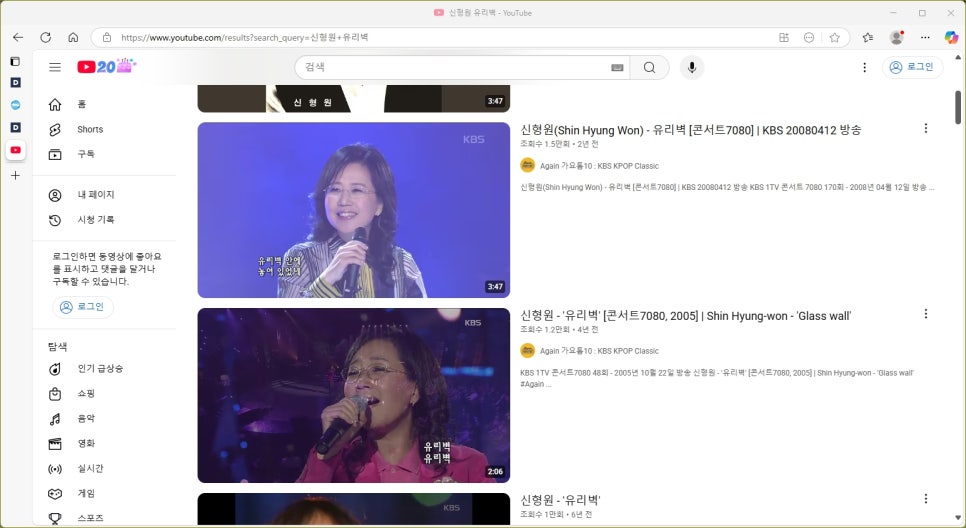Click the magnifier search button
Viewport: 966px width, 528px height.
click(649, 67)
